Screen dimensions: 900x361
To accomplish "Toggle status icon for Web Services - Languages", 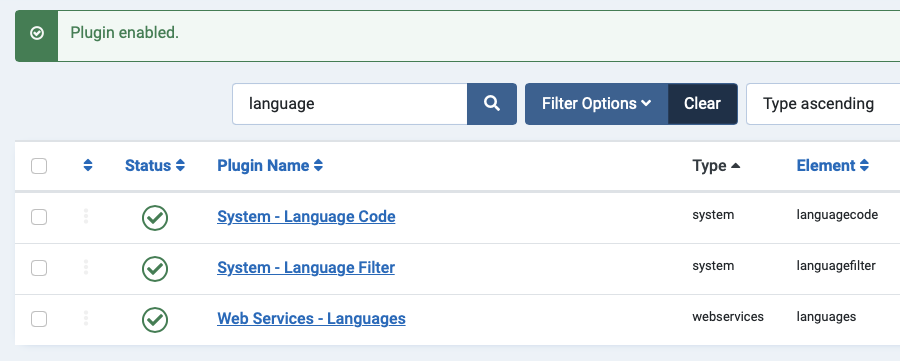I will [x=155, y=320].
